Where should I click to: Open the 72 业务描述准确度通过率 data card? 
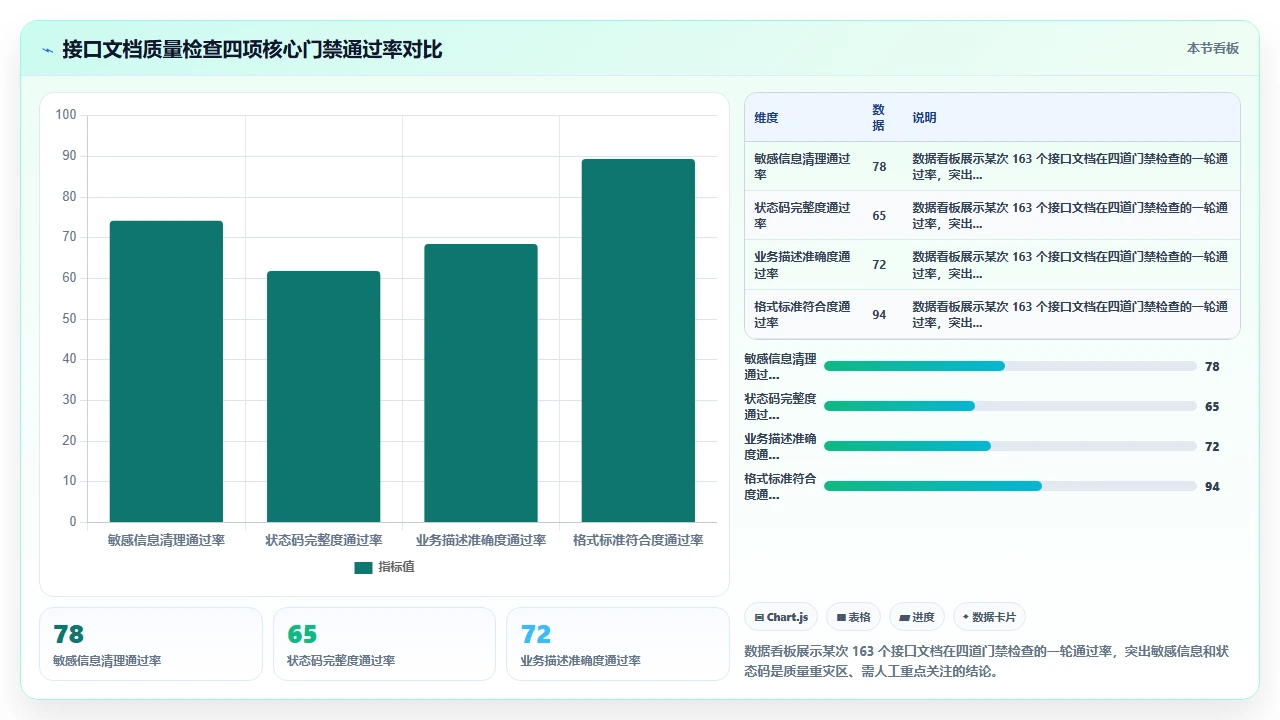coord(618,644)
